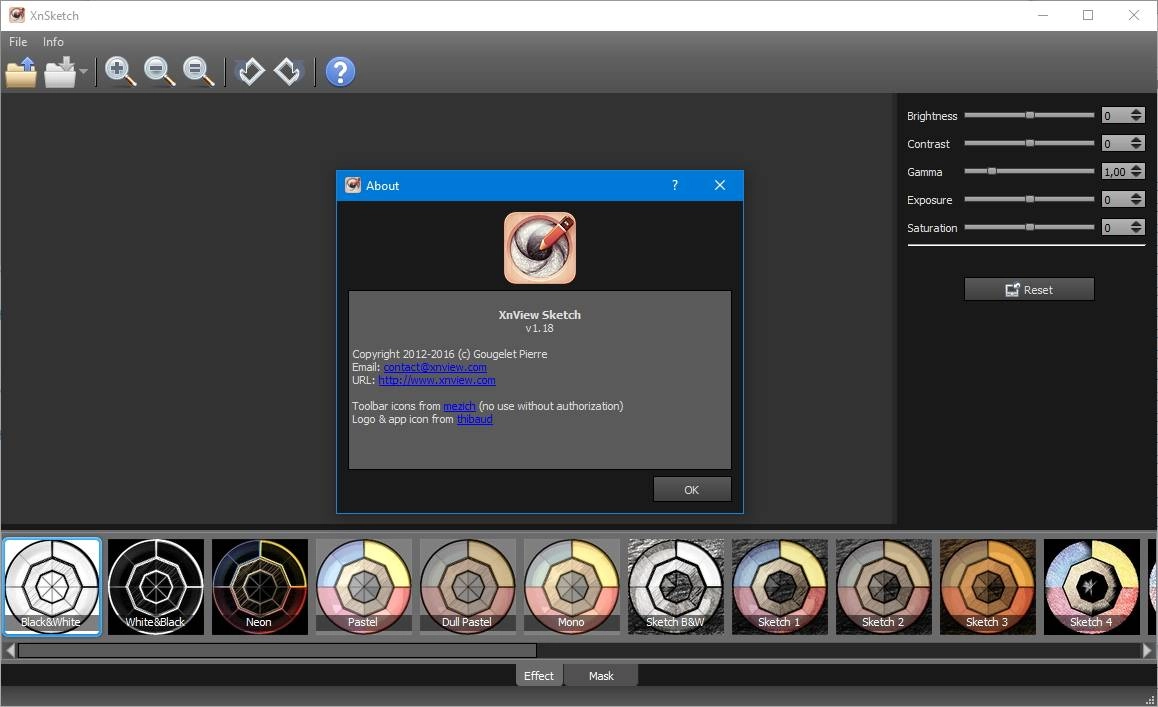Click the Gamma value field

click(1115, 171)
